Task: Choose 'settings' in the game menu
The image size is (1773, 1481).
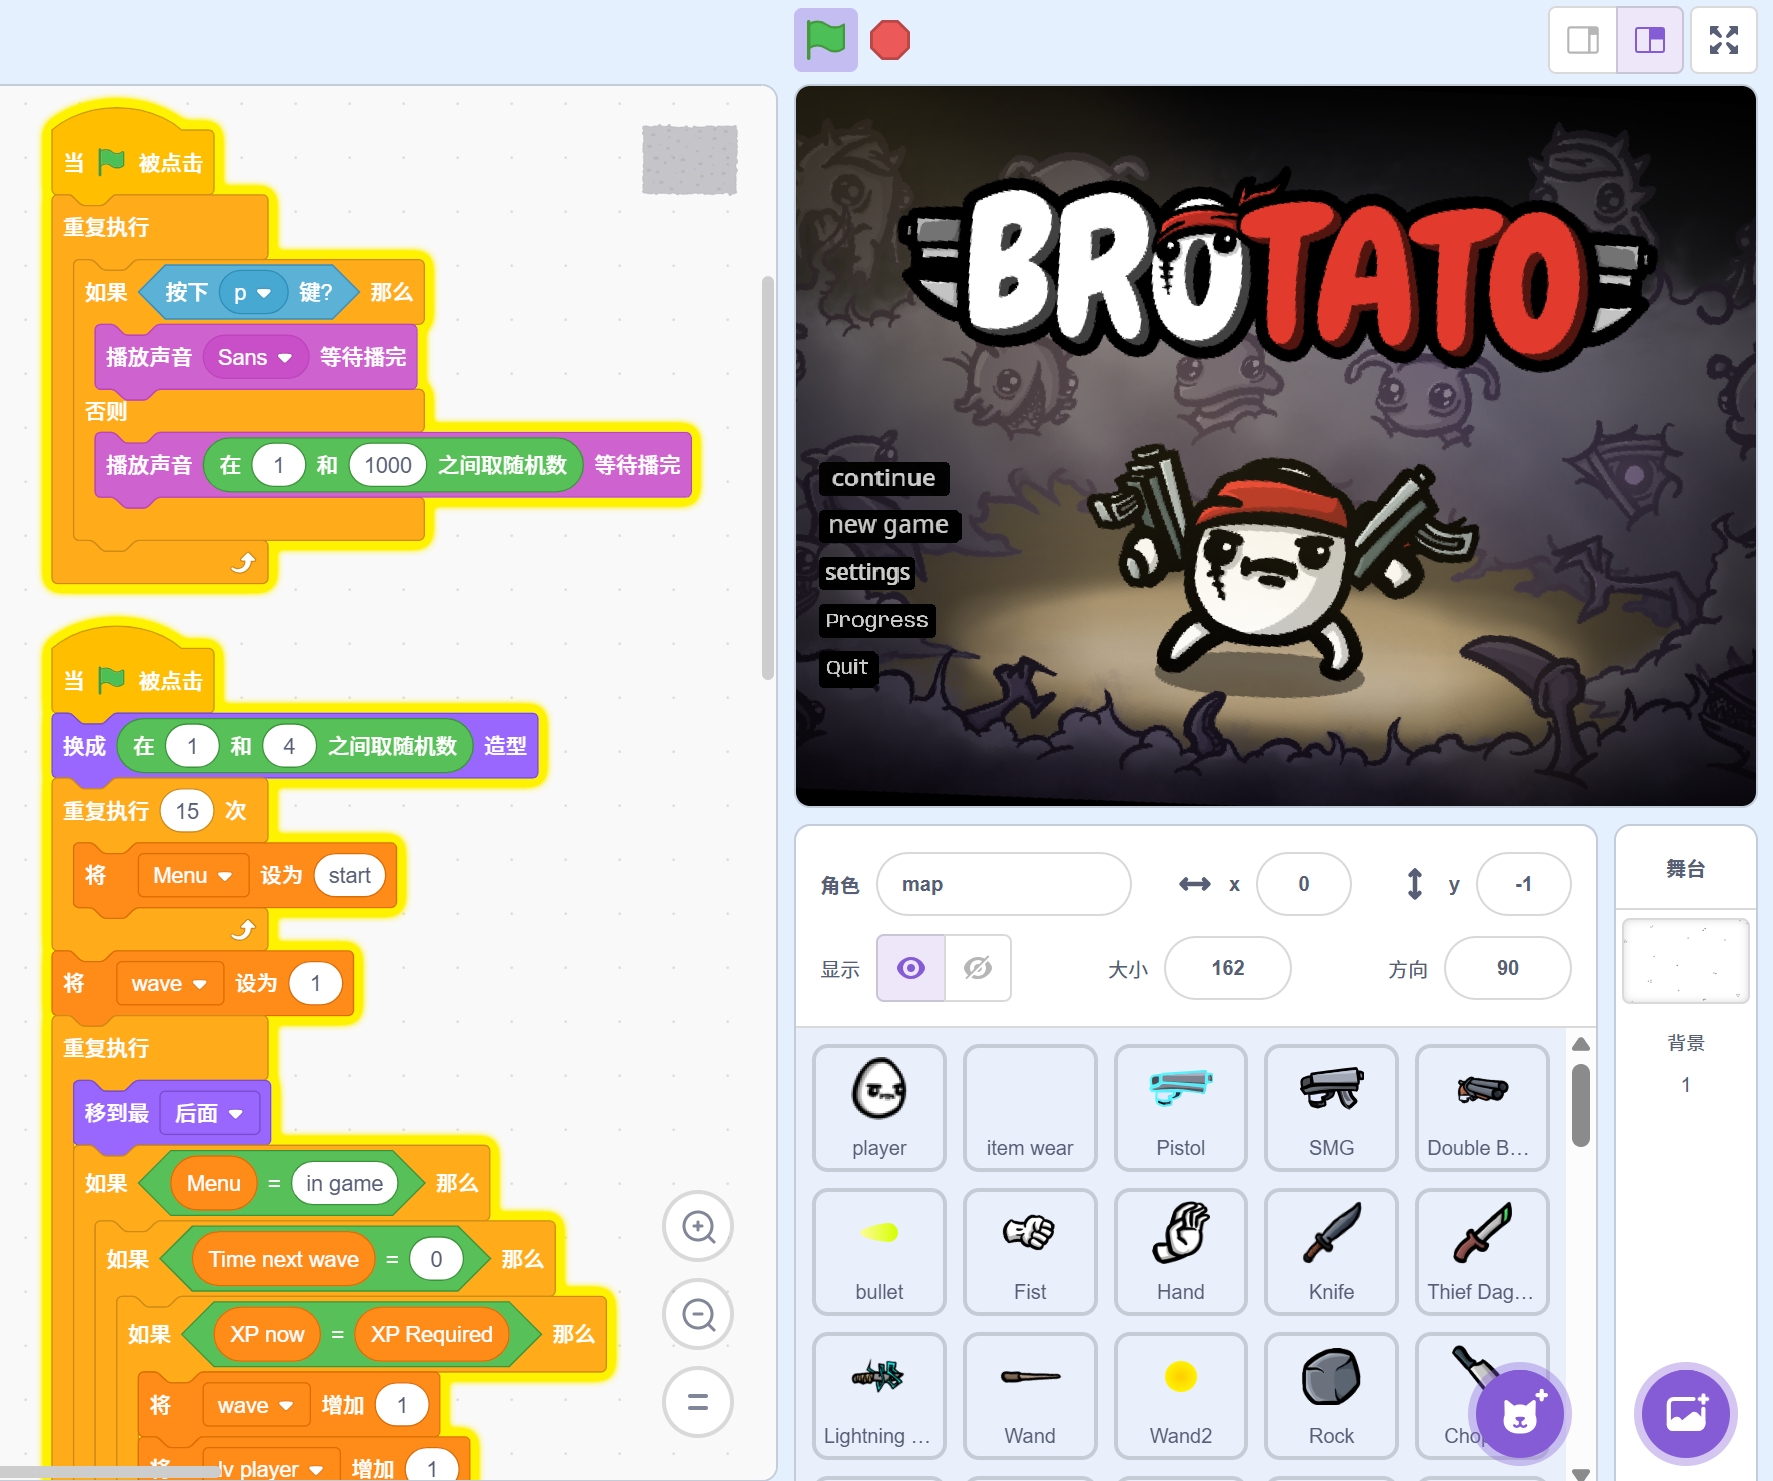Action: coord(867,572)
